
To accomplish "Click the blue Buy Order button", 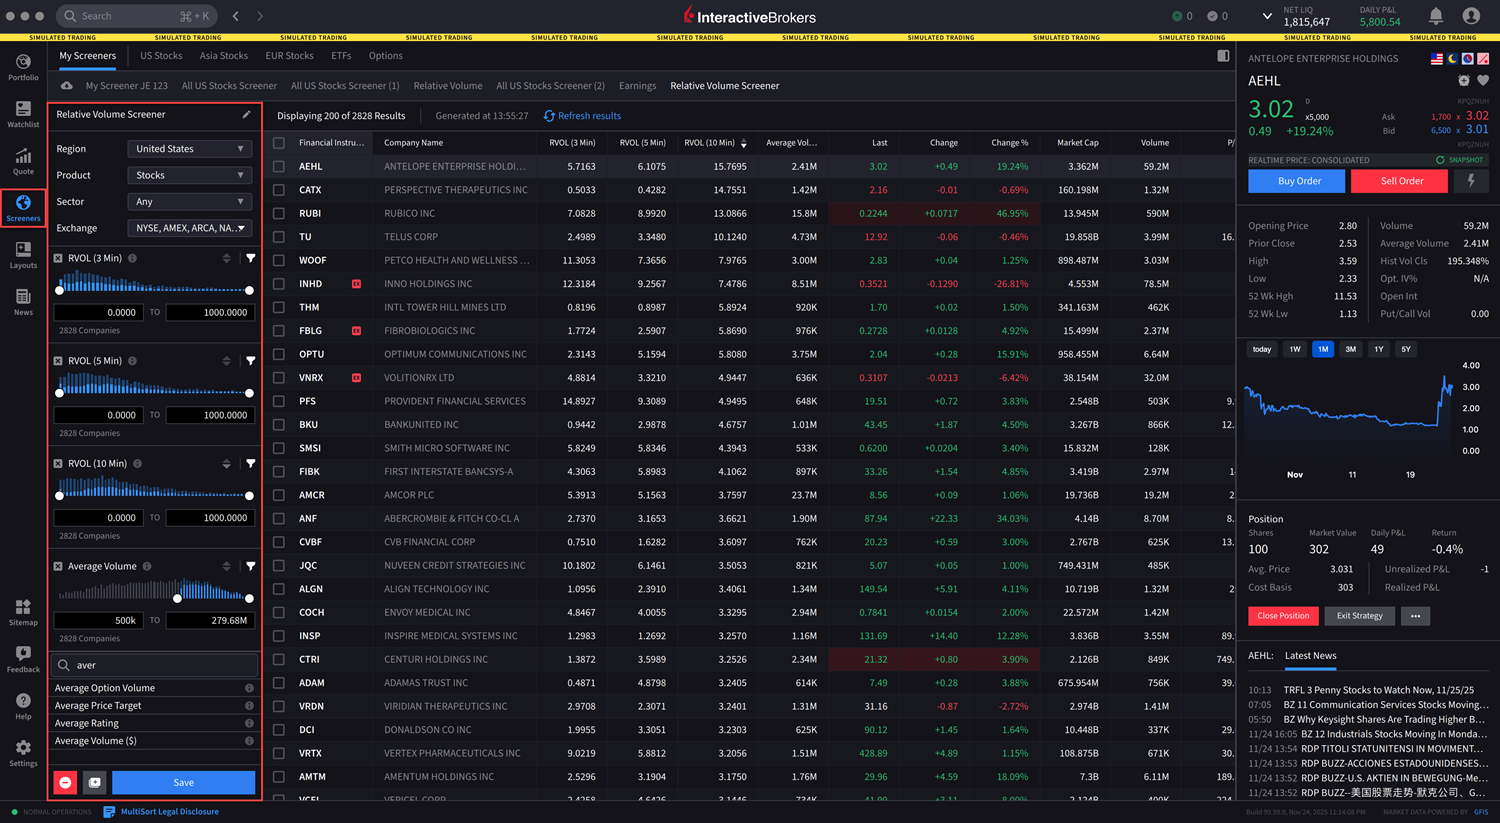I will pos(1298,181).
